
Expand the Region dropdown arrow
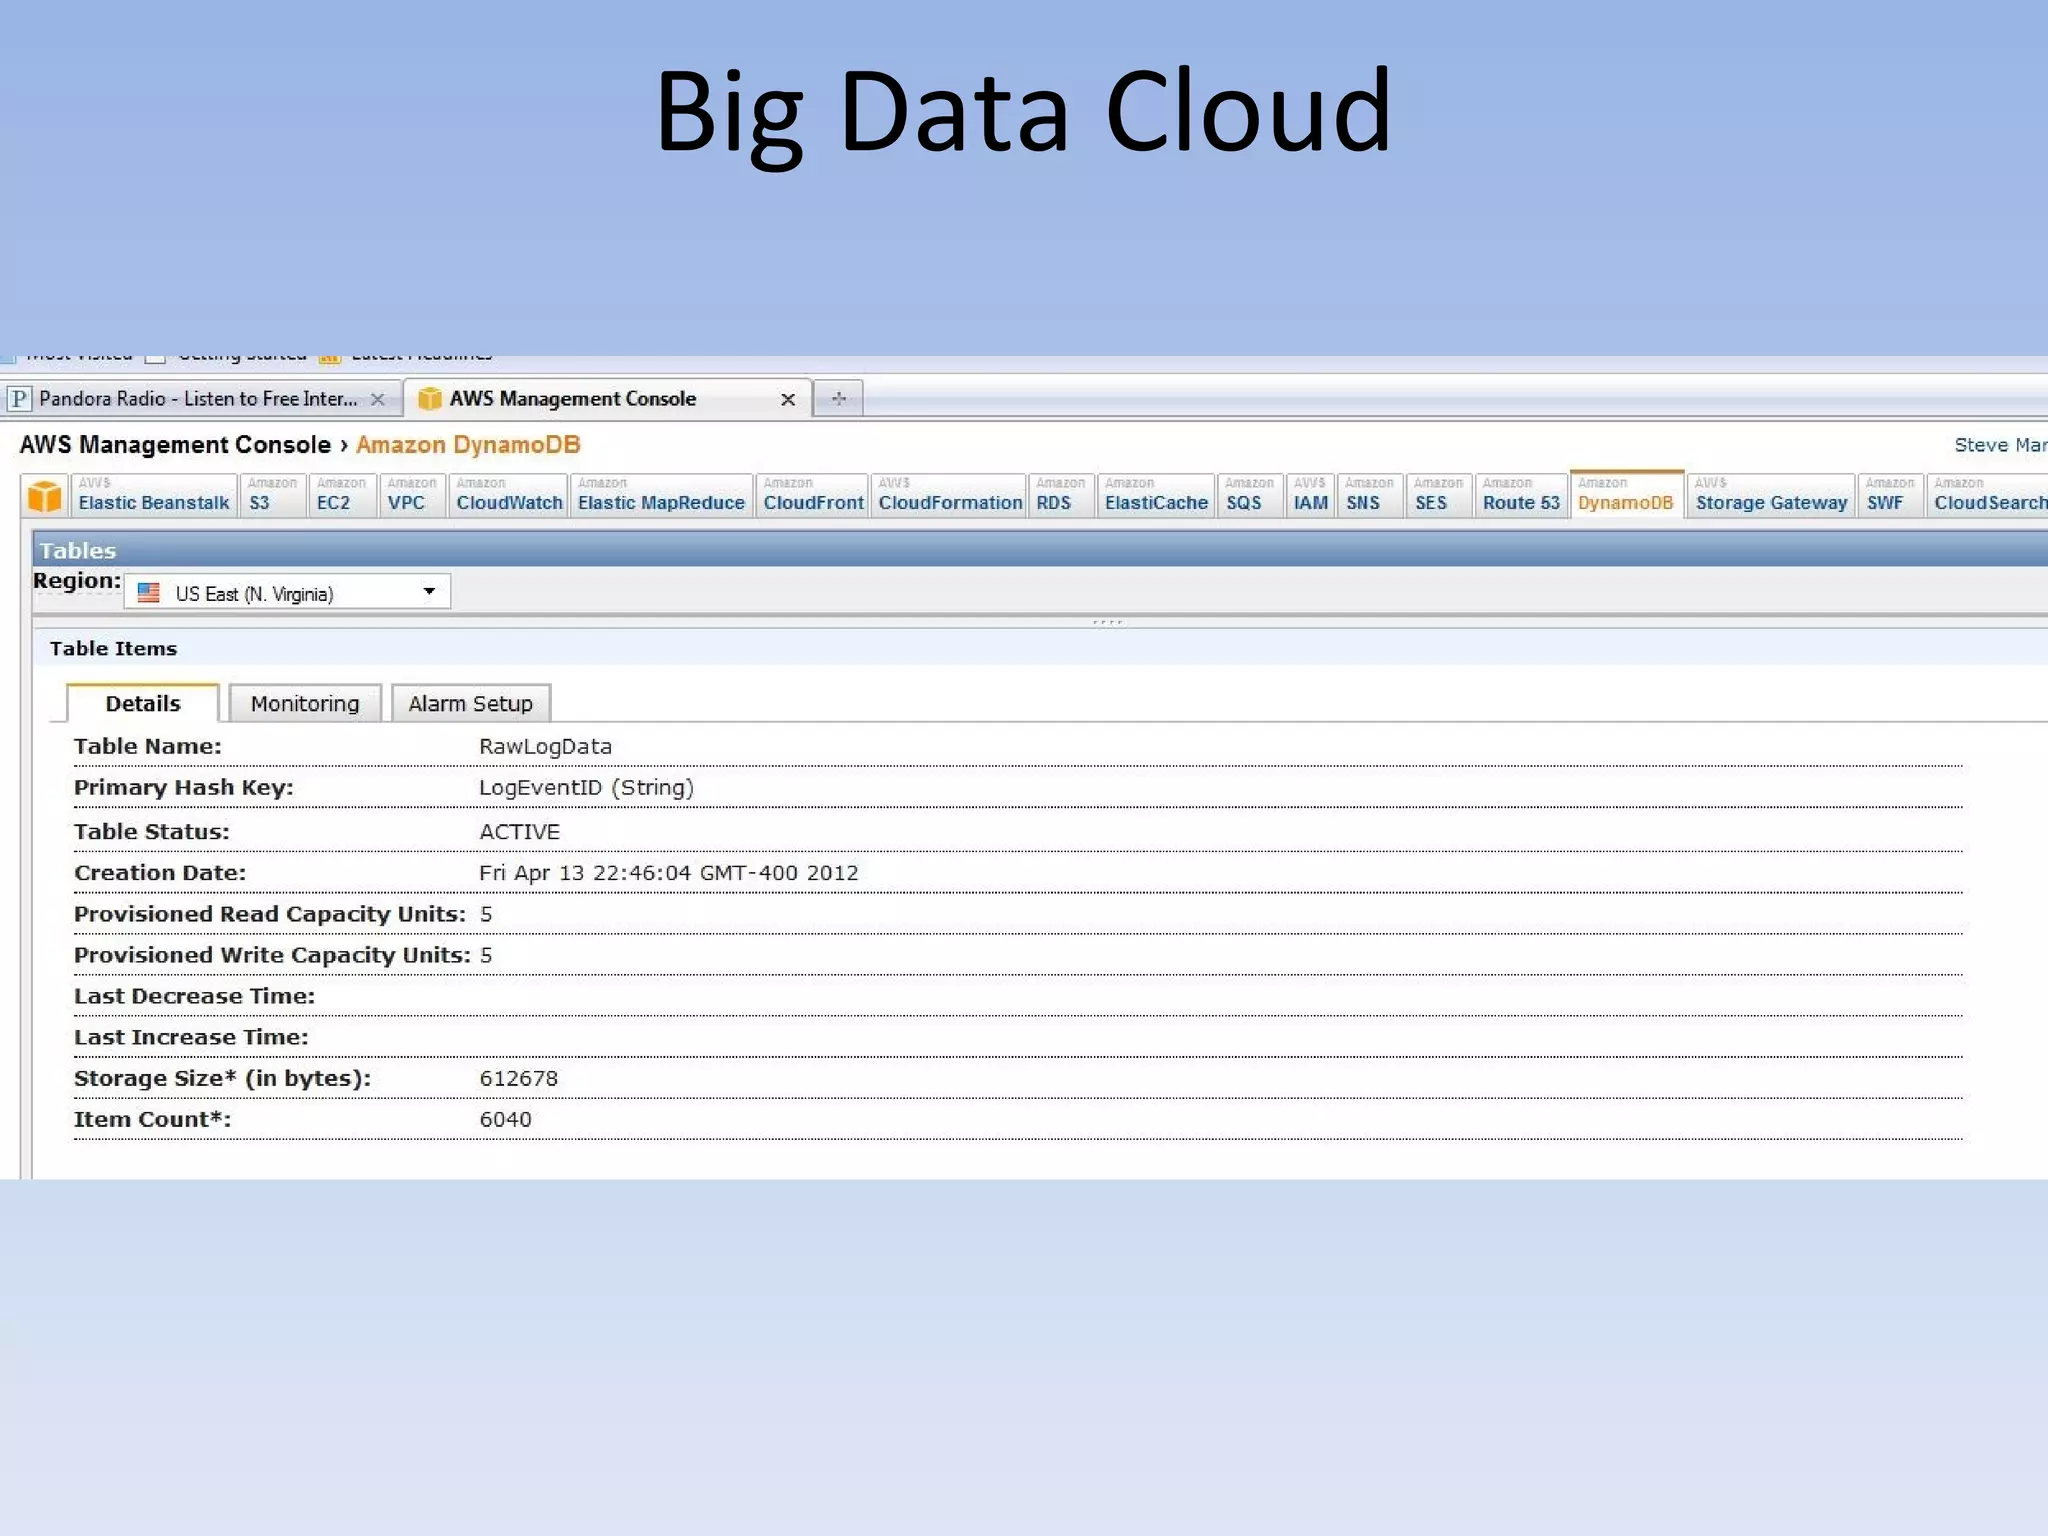click(429, 591)
